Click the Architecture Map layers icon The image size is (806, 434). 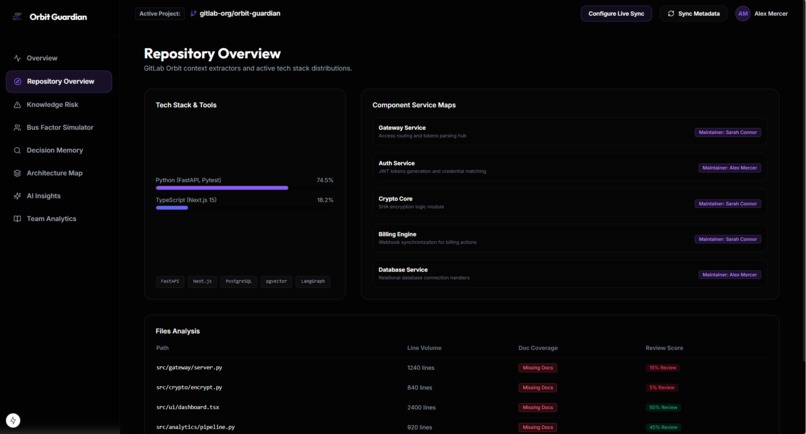pyautogui.click(x=17, y=173)
